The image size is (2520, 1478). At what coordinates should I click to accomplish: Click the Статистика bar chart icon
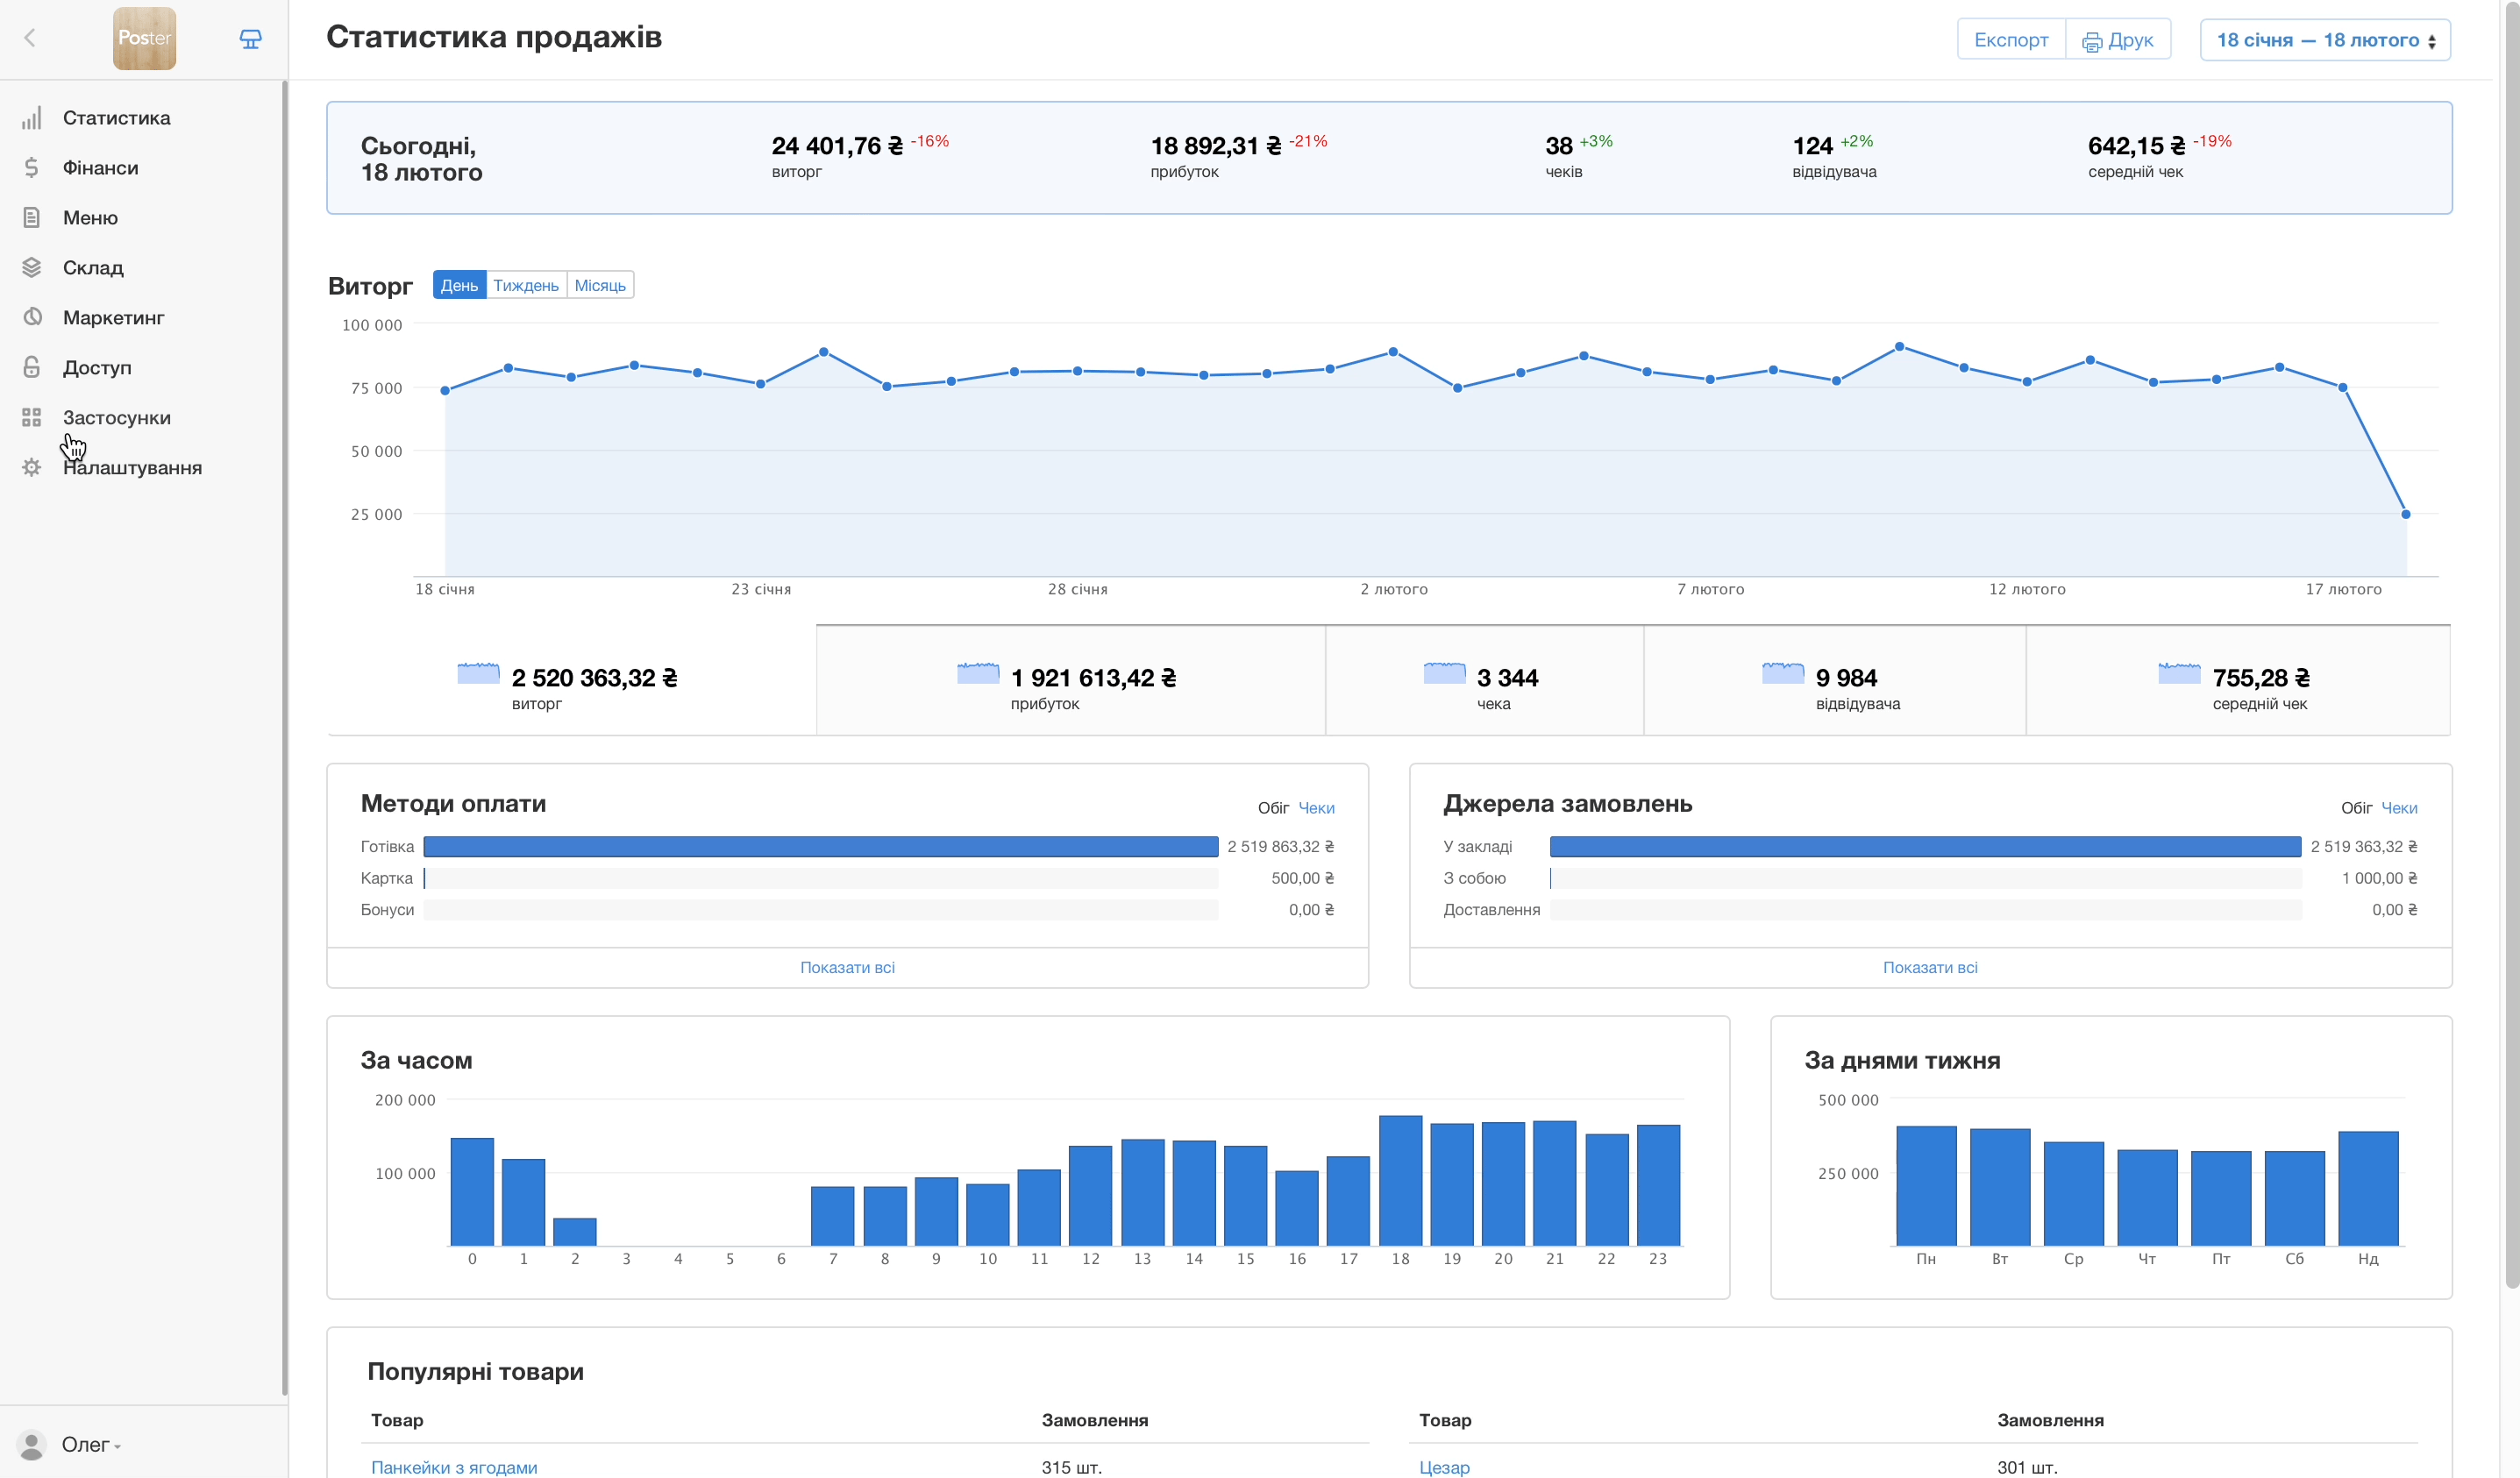point(32,118)
